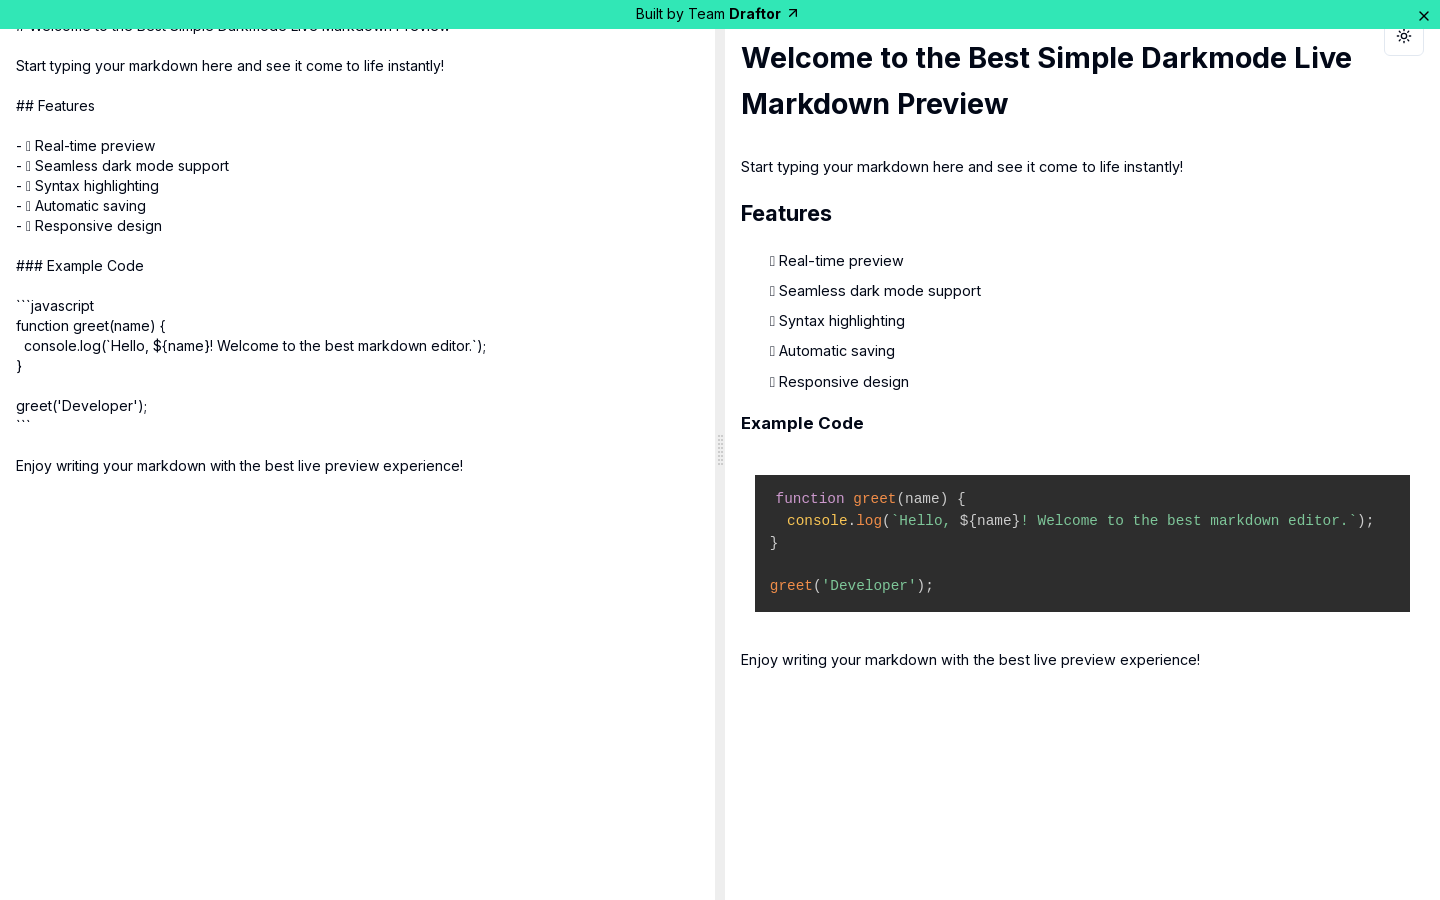Click 'function greet(name) {' in the editor

pos(91,326)
